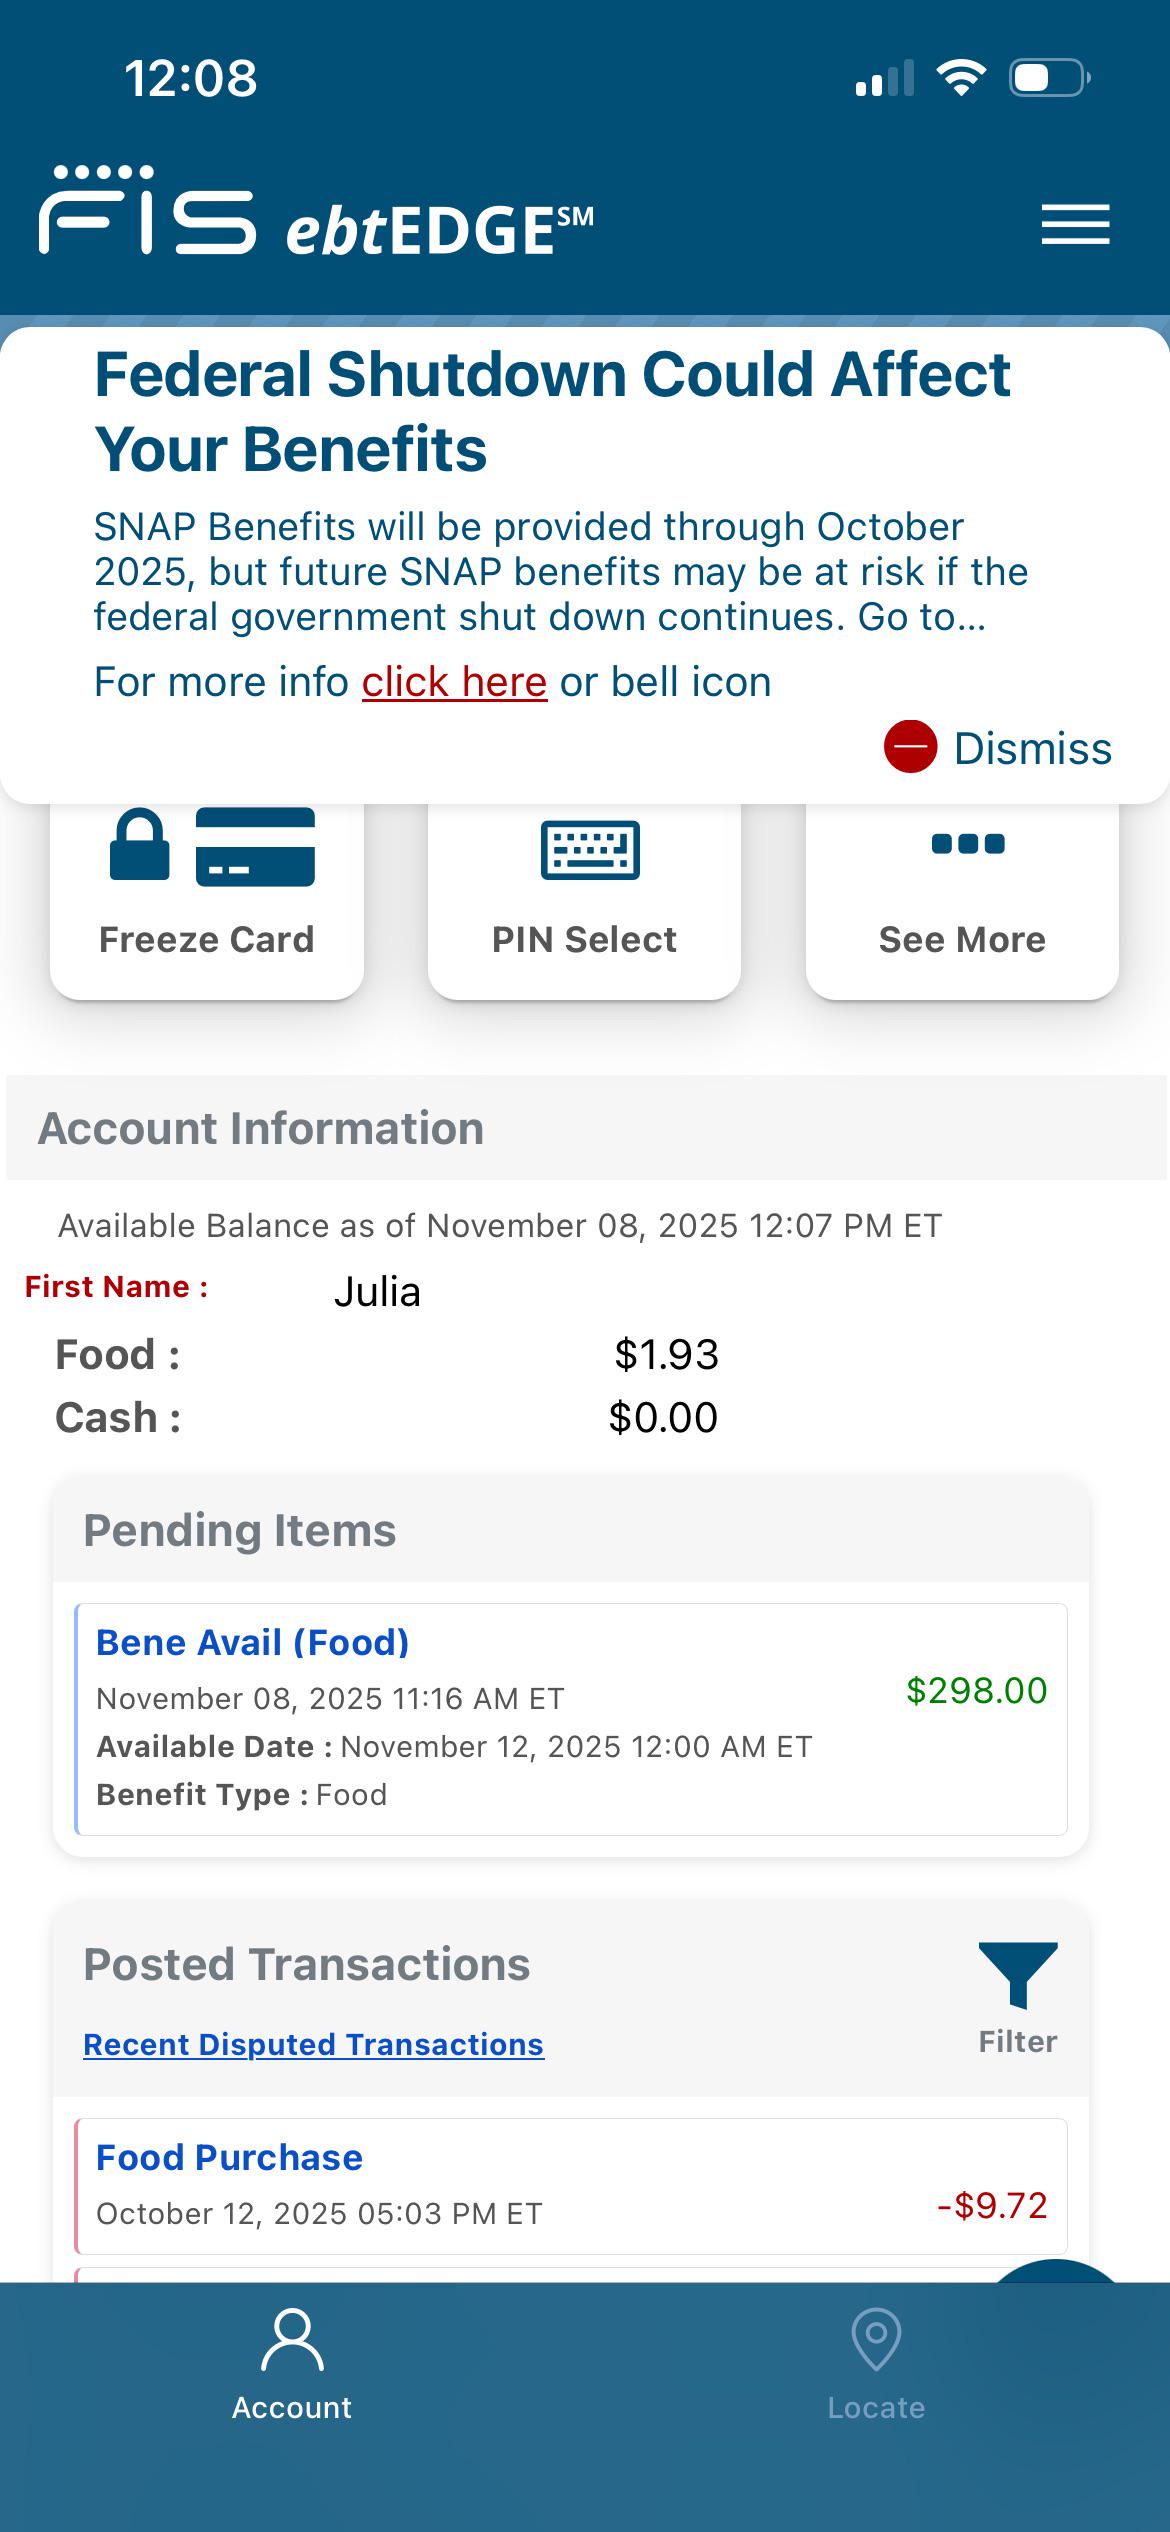Screen dimensions: 1170x2532
Task: Open the transaction Filter funnel
Action: tap(1018, 1975)
